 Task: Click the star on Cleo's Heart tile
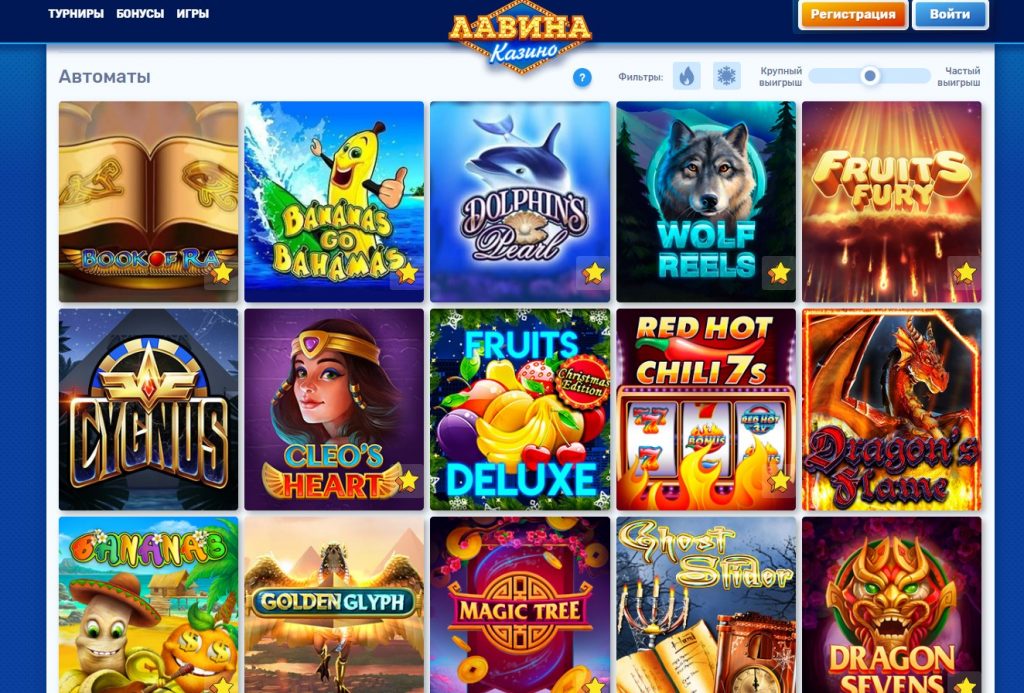(407, 481)
